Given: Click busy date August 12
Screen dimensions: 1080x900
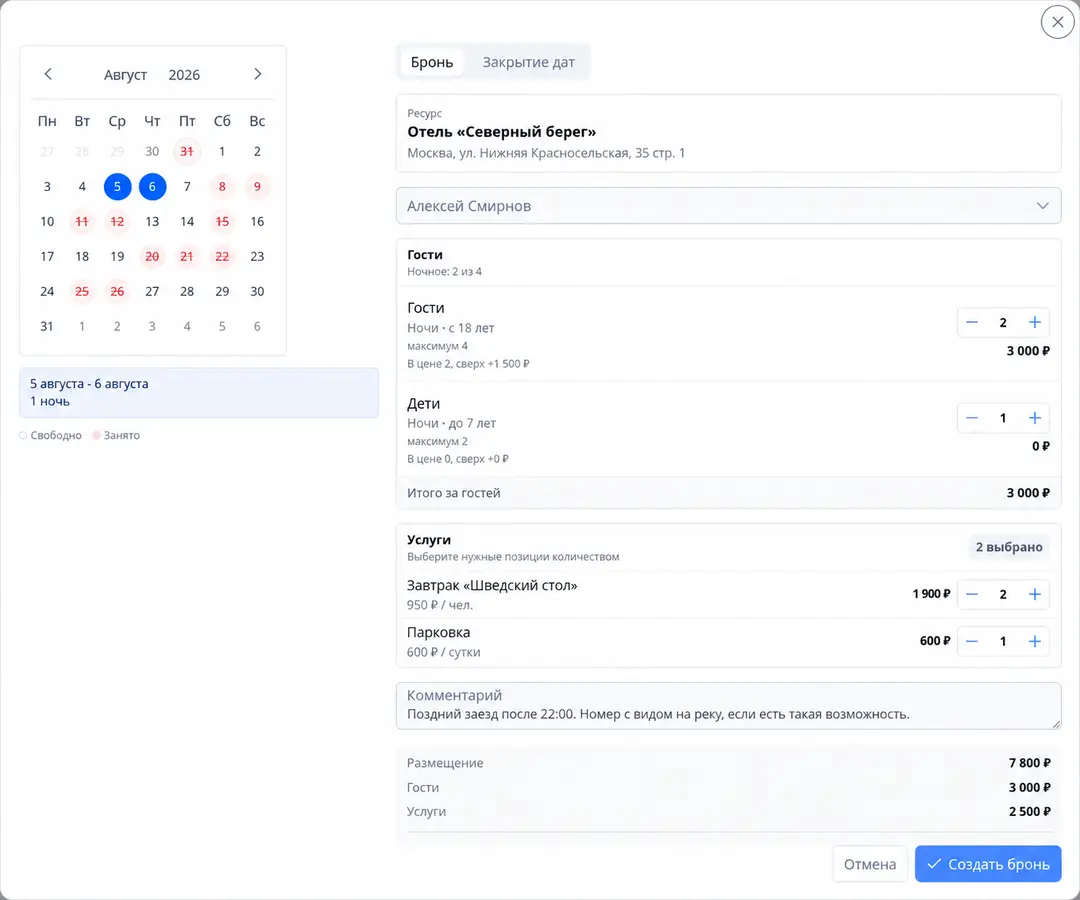Looking at the screenshot, I should pyautogui.click(x=117, y=222).
